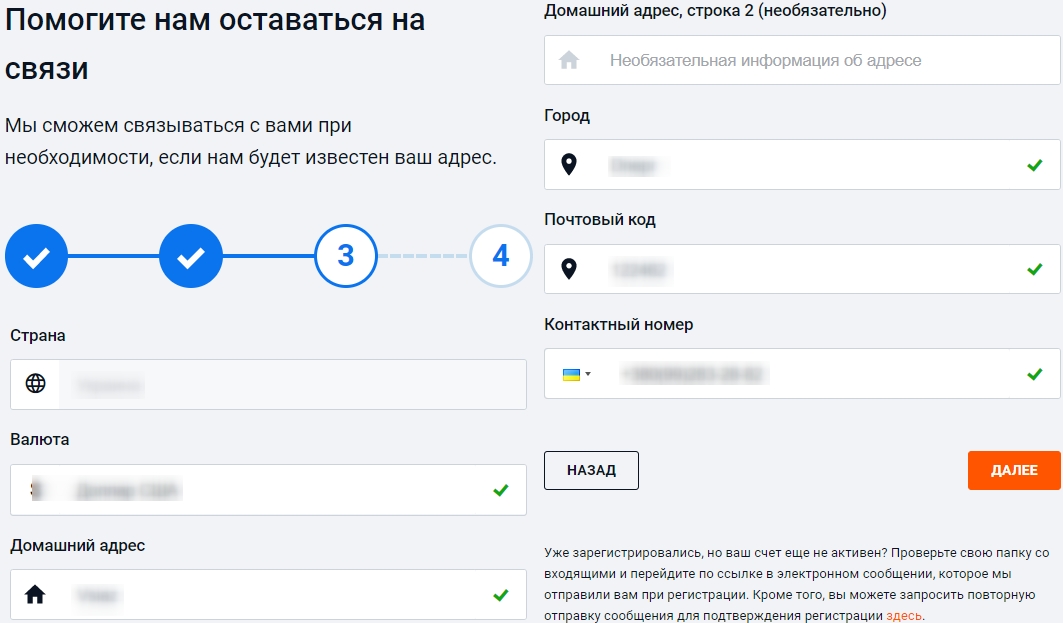Select step 4 in progress indicator
Screen dimensions: 1063x623
[500, 256]
